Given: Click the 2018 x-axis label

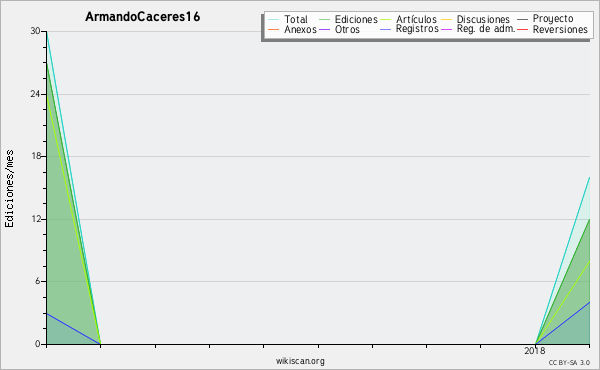Looking at the screenshot, I should 535,351.
